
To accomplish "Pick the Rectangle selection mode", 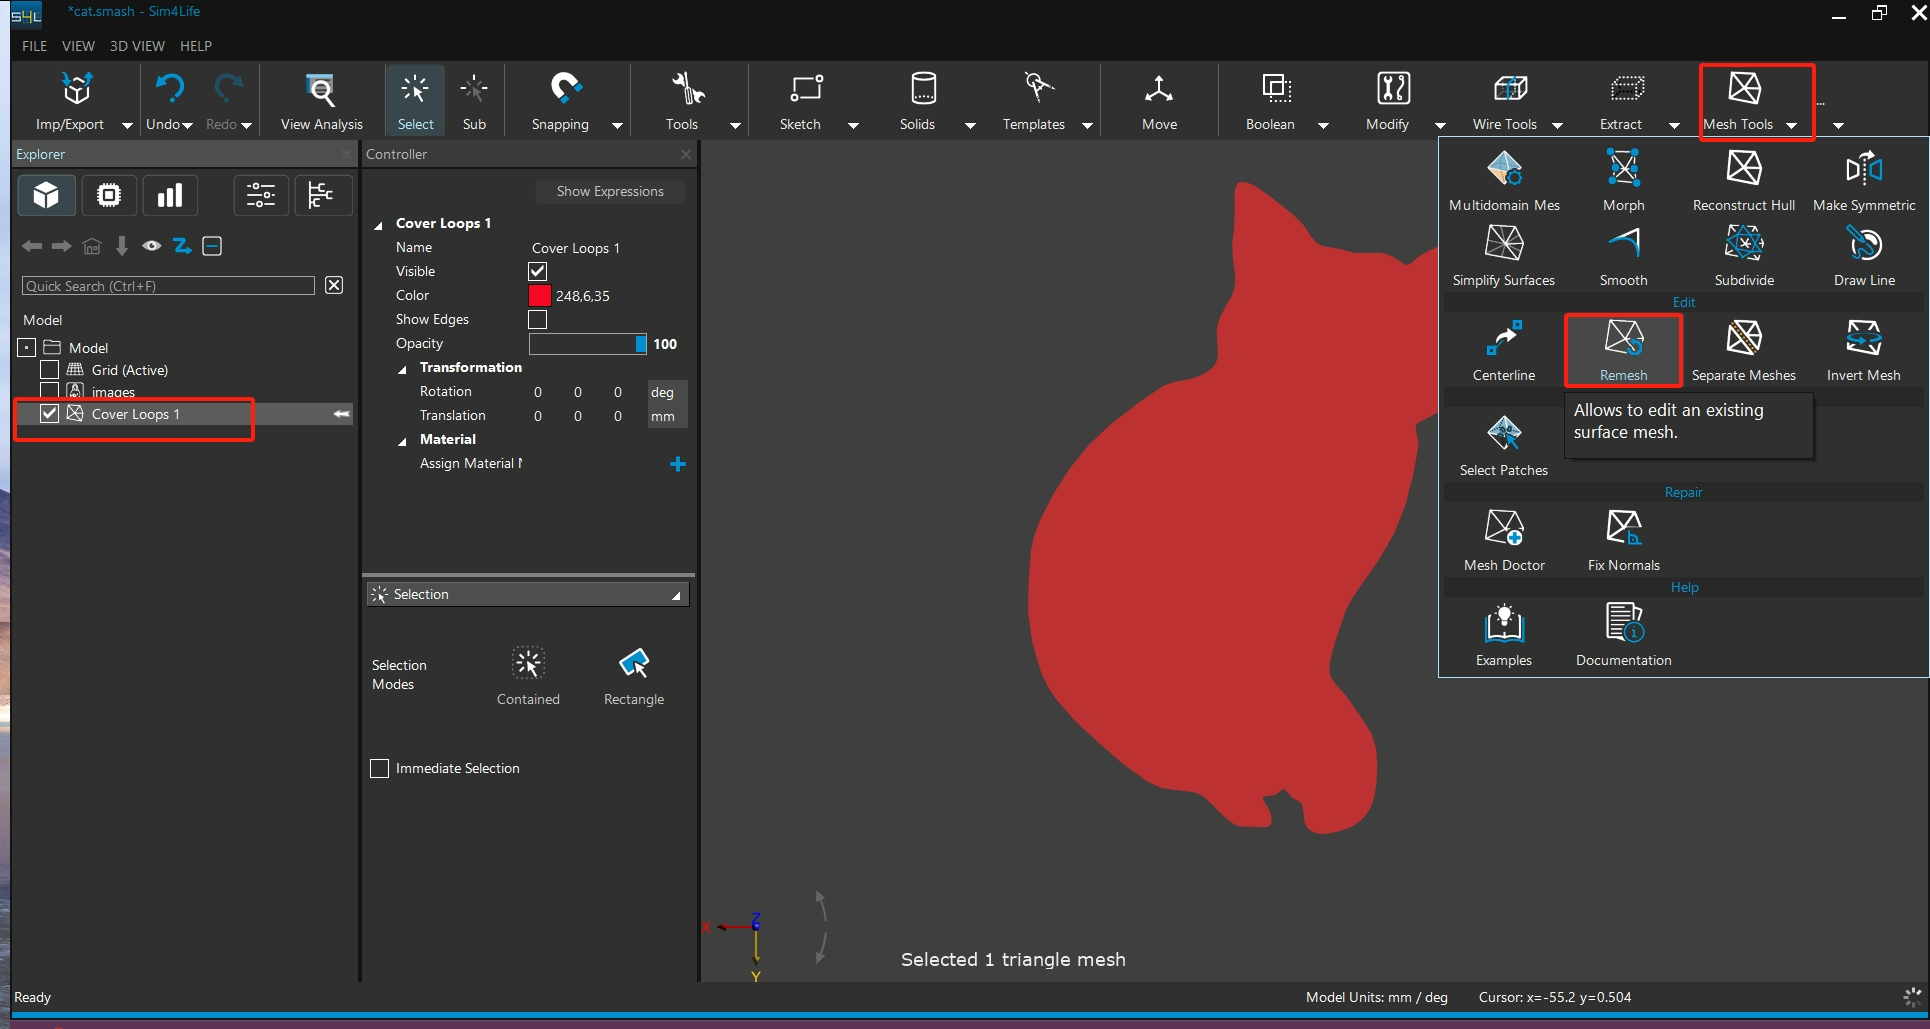I will [634, 664].
